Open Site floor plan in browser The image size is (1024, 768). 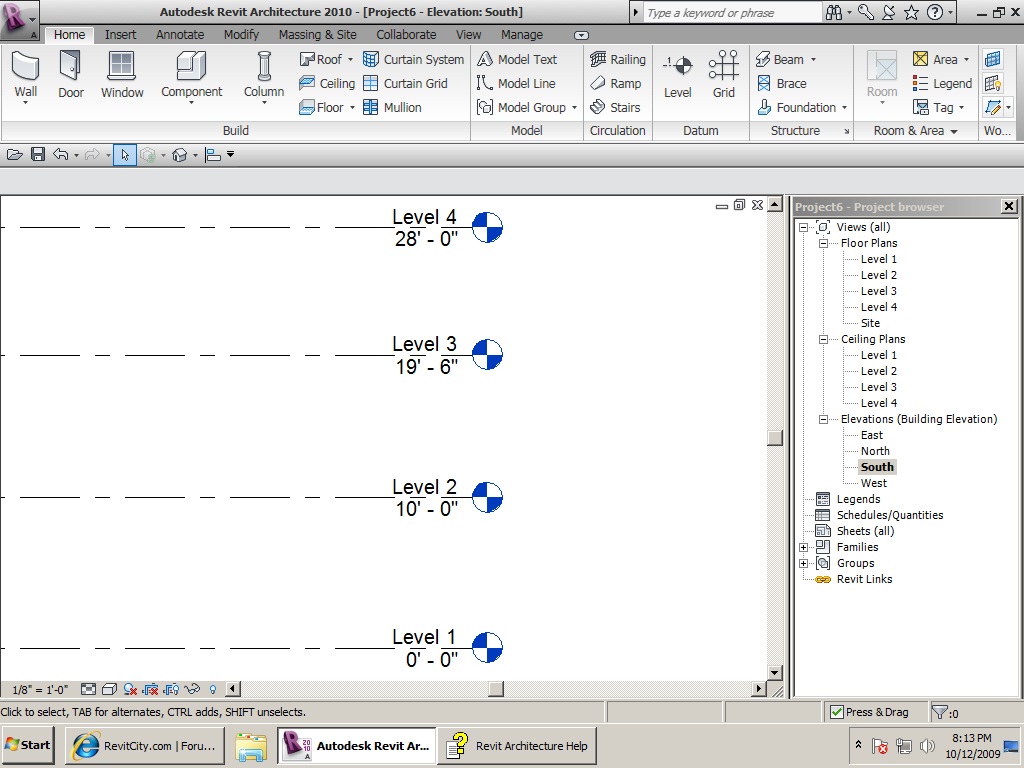[x=870, y=323]
